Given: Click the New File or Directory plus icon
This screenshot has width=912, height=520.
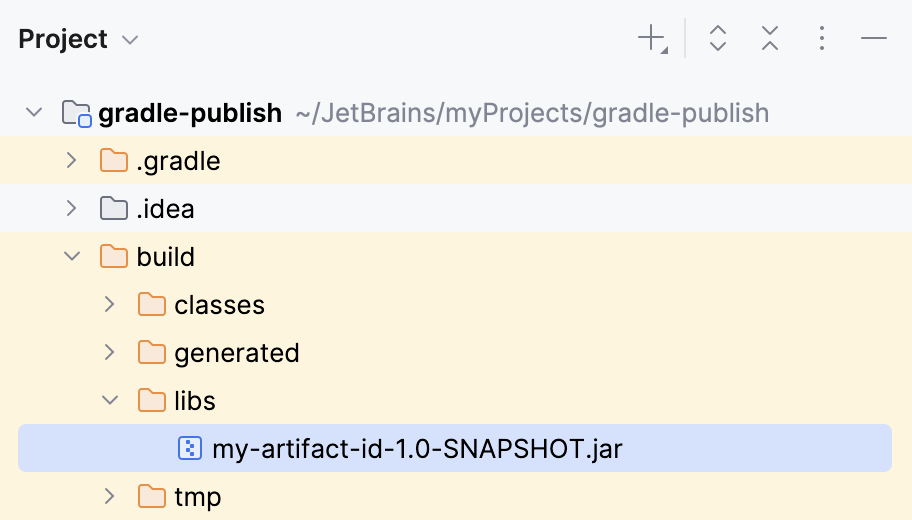Looking at the screenshot, I should [x=651, y=39].
